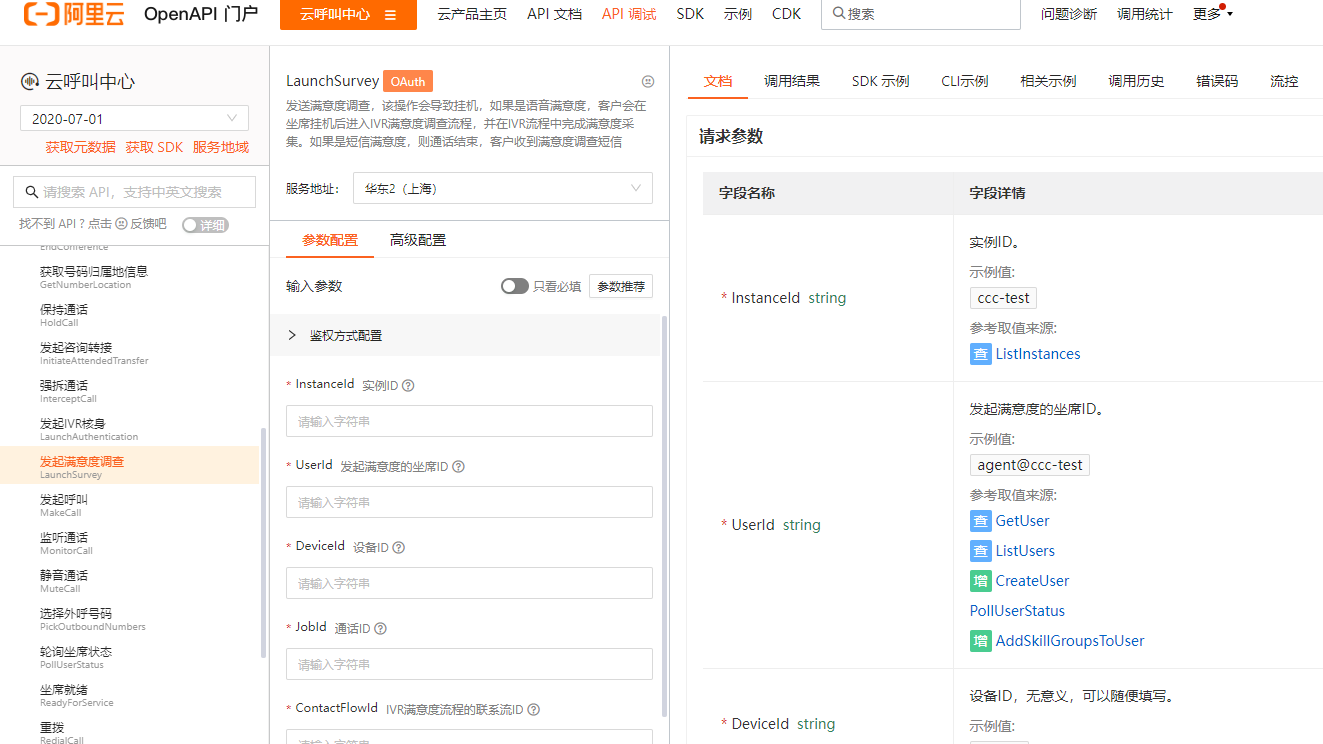Click the sidebar API list scrollbar

click(x=264, y=542)
